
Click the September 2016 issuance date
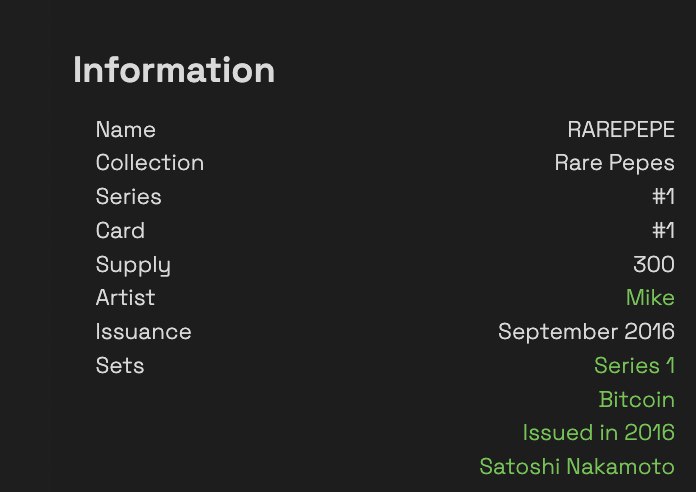pos(586,332)
